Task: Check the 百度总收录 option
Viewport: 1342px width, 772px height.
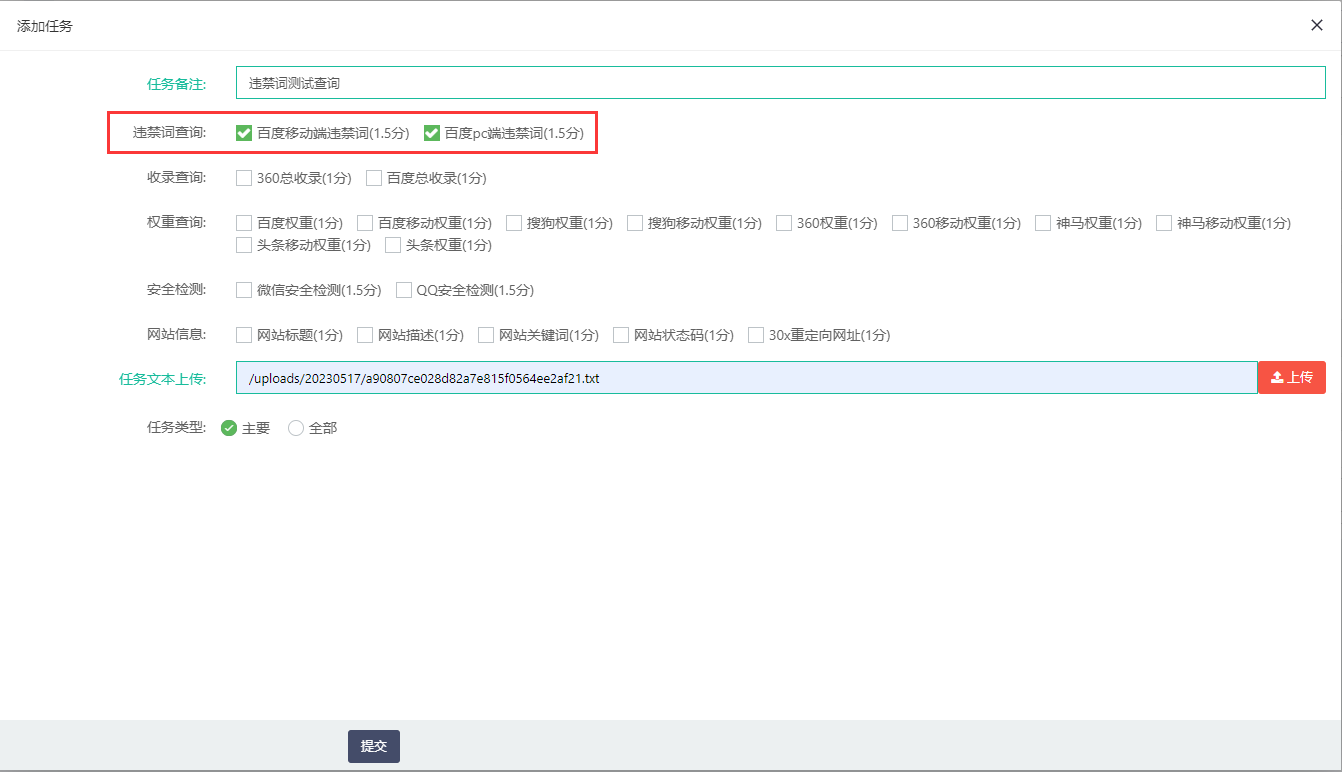Action: (374, 178)
